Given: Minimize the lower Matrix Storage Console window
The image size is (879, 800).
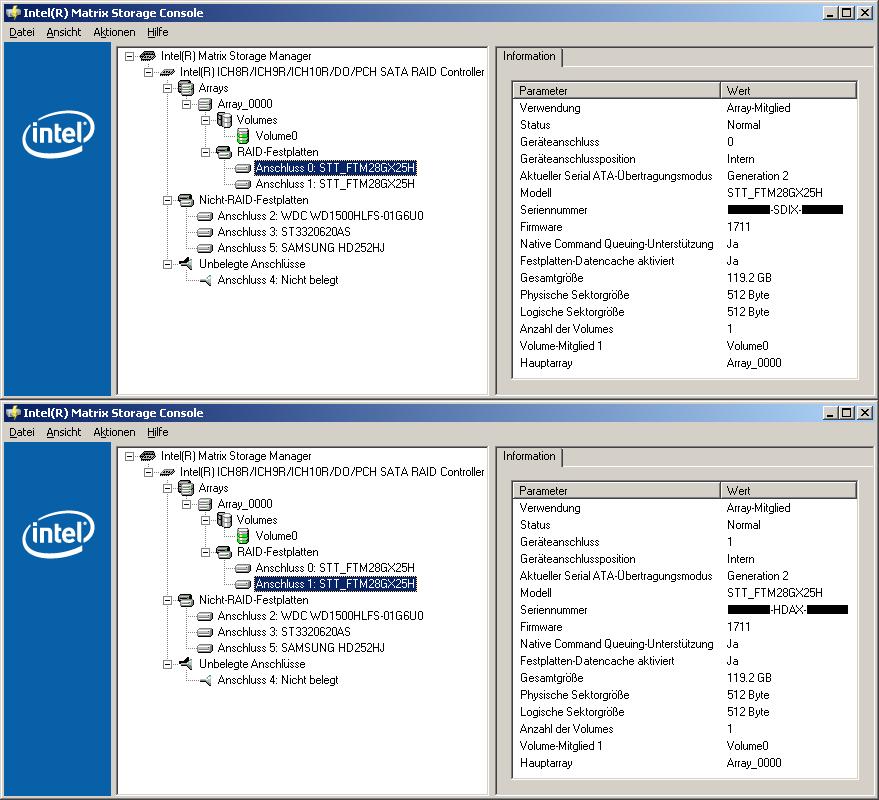Looking at the screenshot, I should tap(831, 413).
